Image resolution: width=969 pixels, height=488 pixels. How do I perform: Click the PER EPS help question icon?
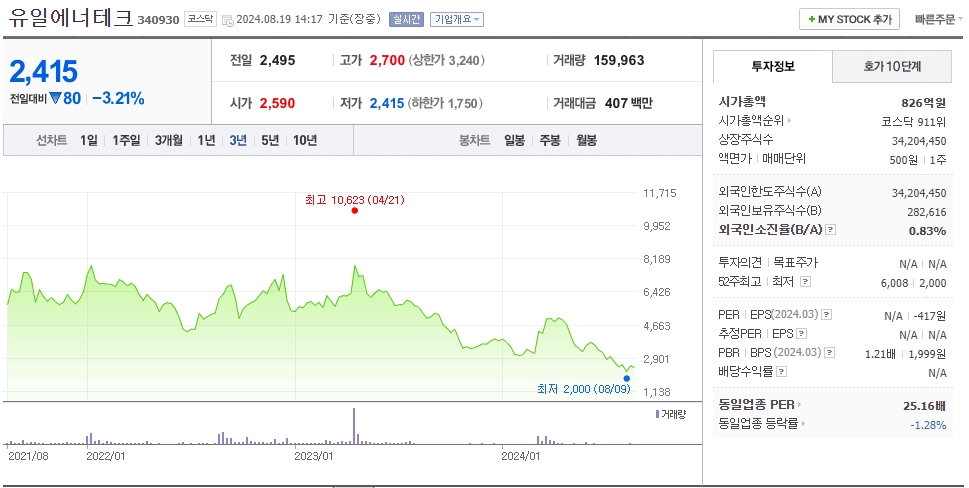pyautogui.click(x=826, y=315)
